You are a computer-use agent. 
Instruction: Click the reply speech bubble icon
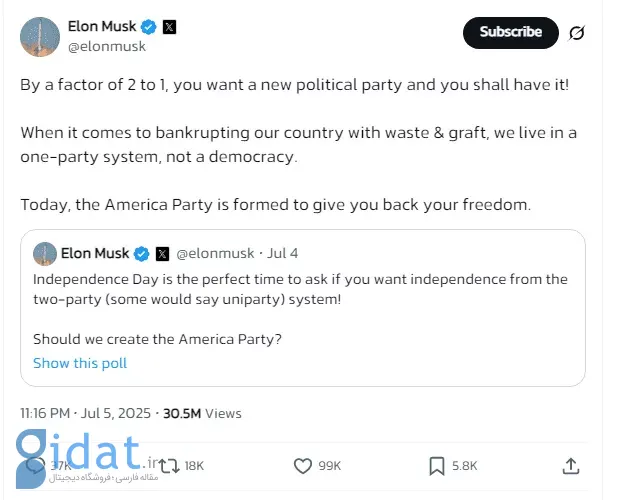pos(35,466)
